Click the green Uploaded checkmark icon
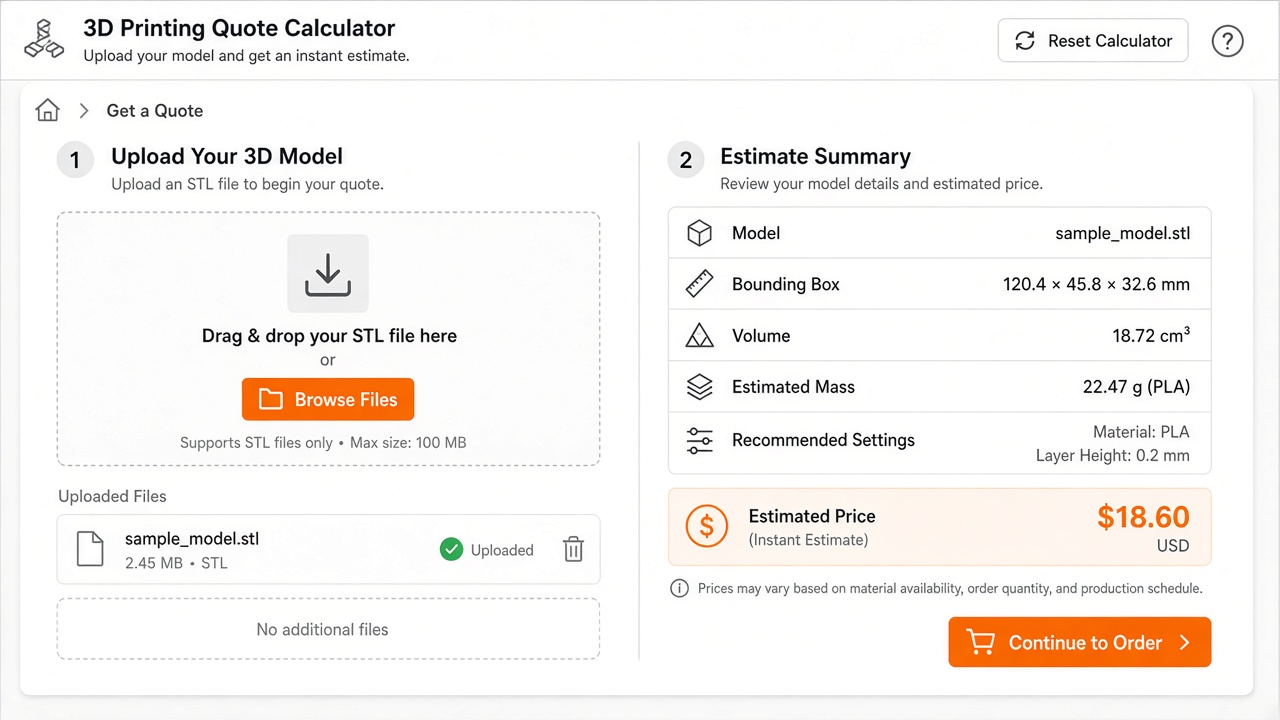 coord(452,549)
